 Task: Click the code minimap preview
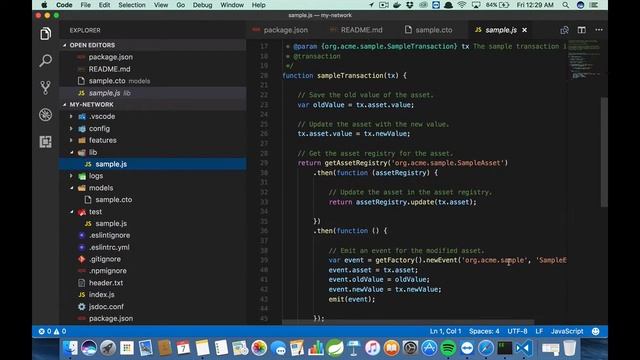584,59
